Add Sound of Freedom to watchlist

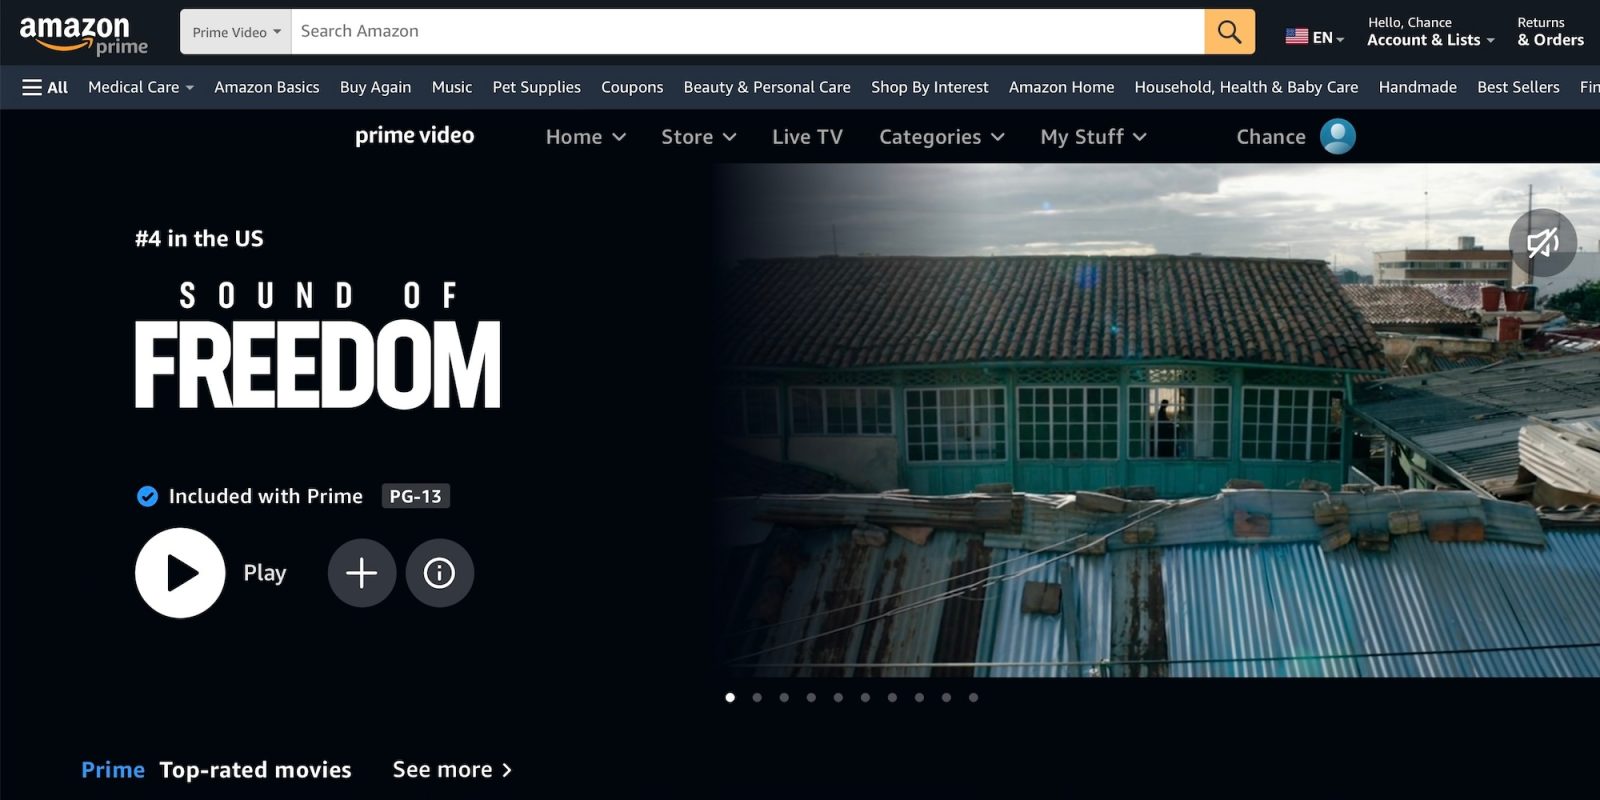coord(361,573)
